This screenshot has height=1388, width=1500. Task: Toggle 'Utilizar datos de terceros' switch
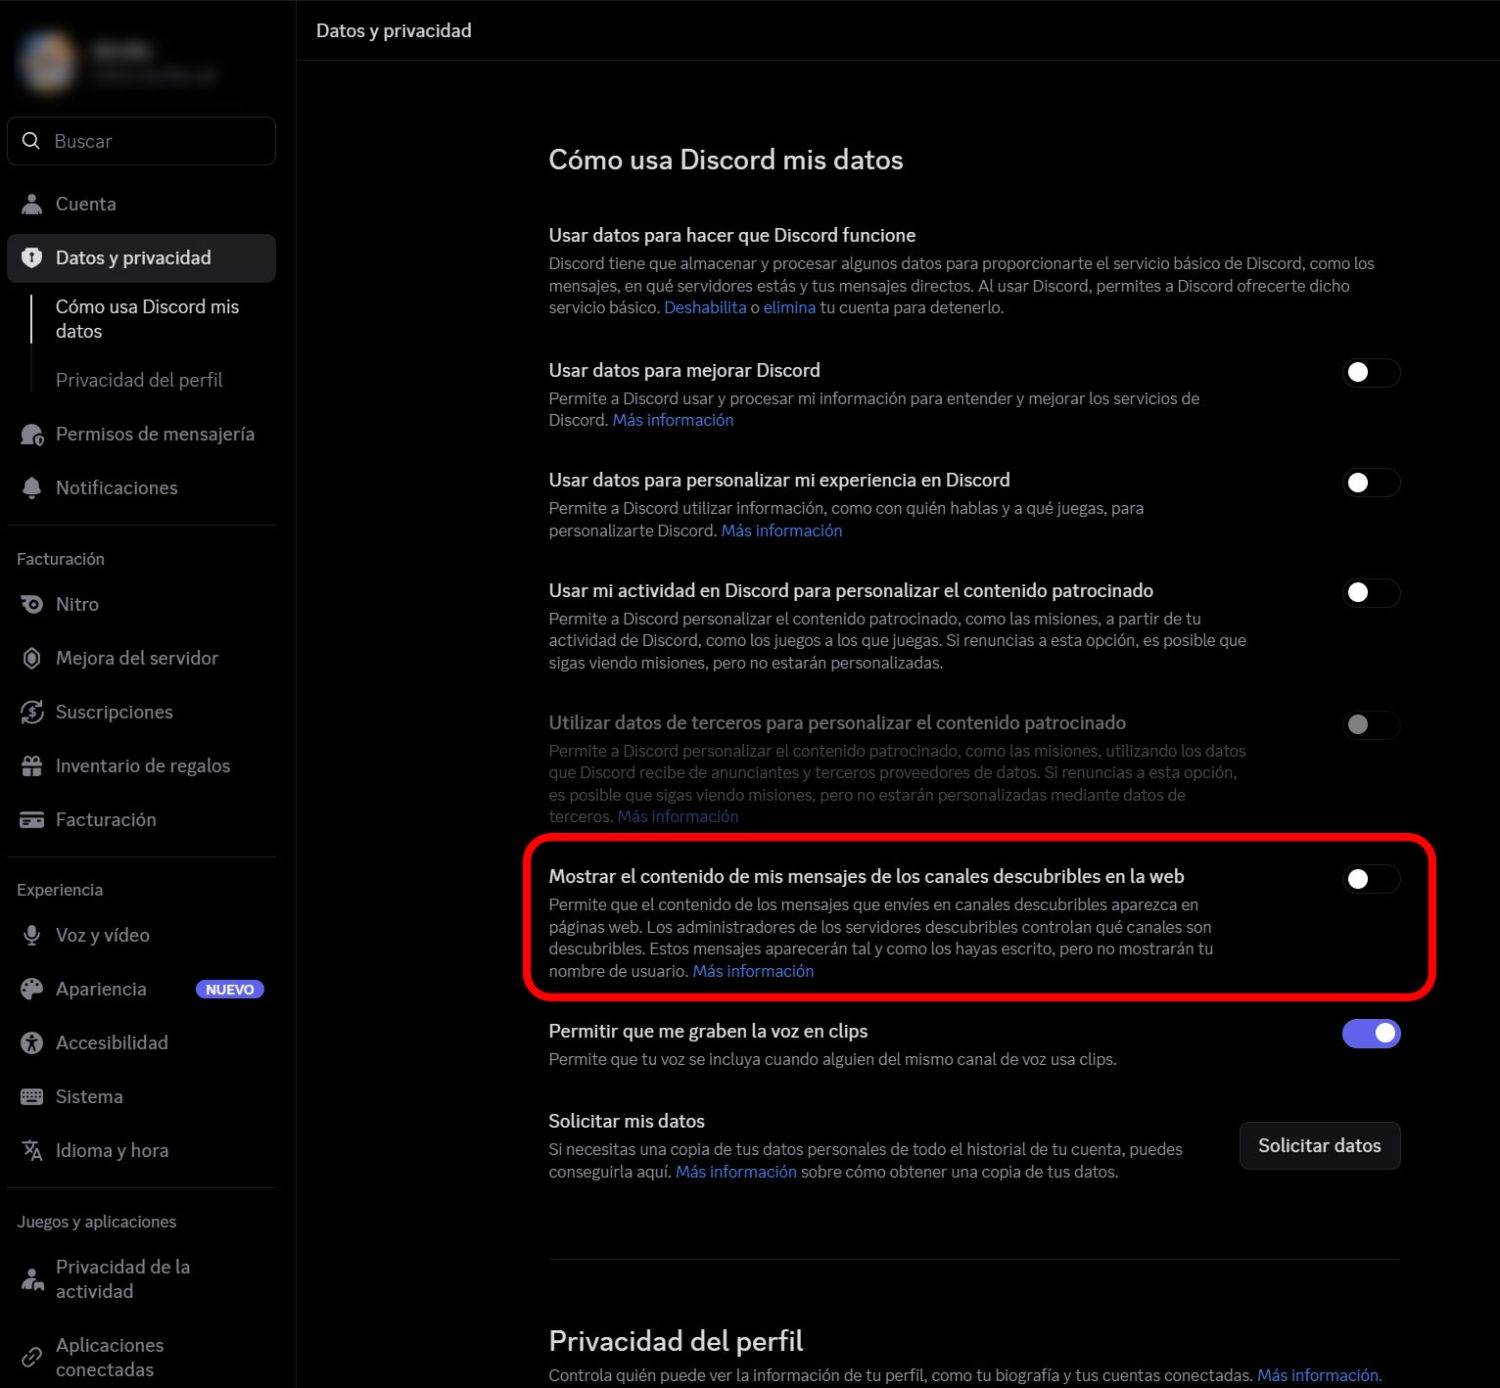tap(1371, 725)
